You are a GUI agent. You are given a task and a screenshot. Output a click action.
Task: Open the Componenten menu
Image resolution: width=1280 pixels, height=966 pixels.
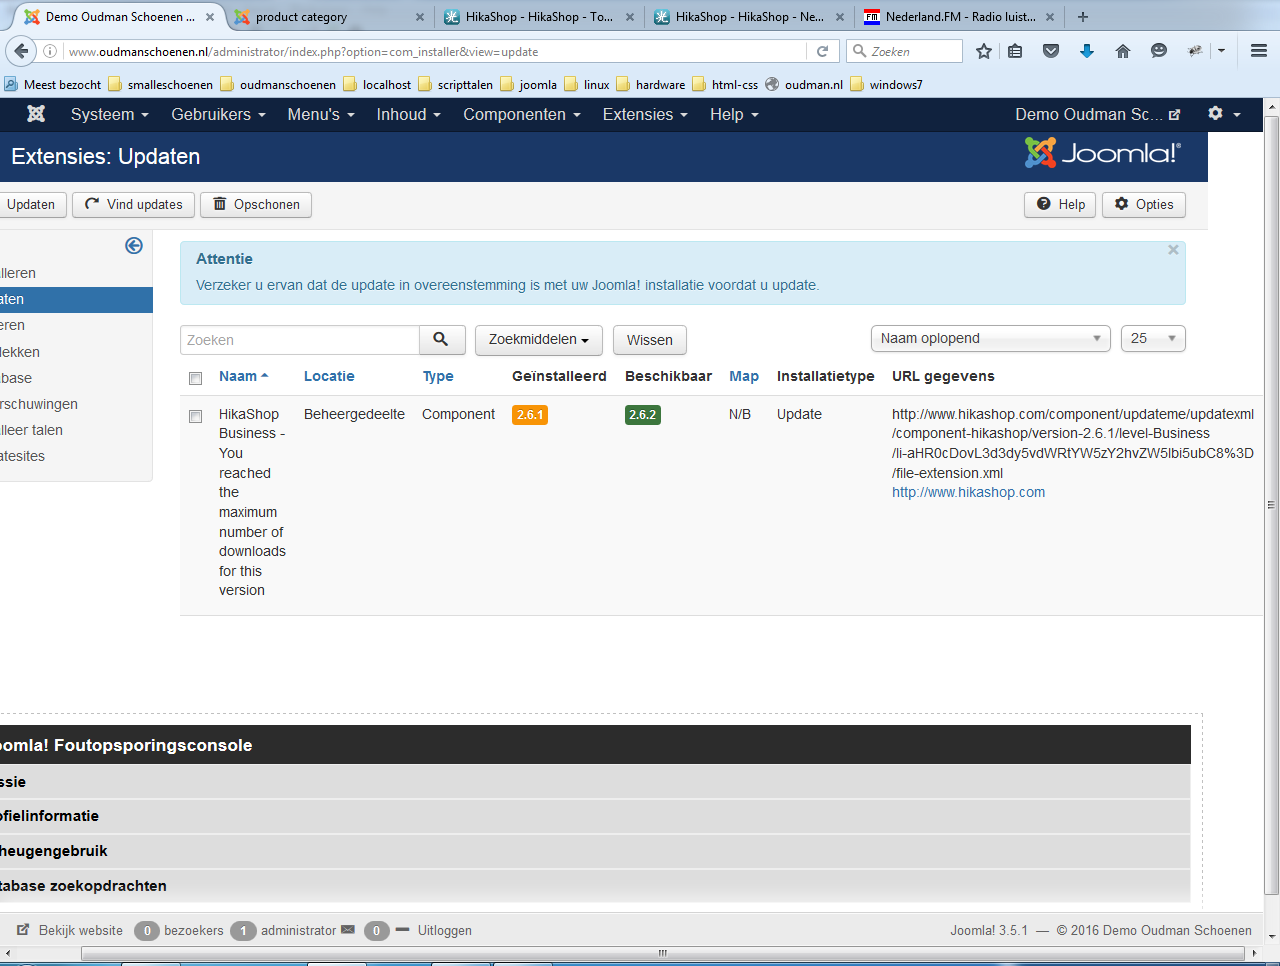pos(521,115)
